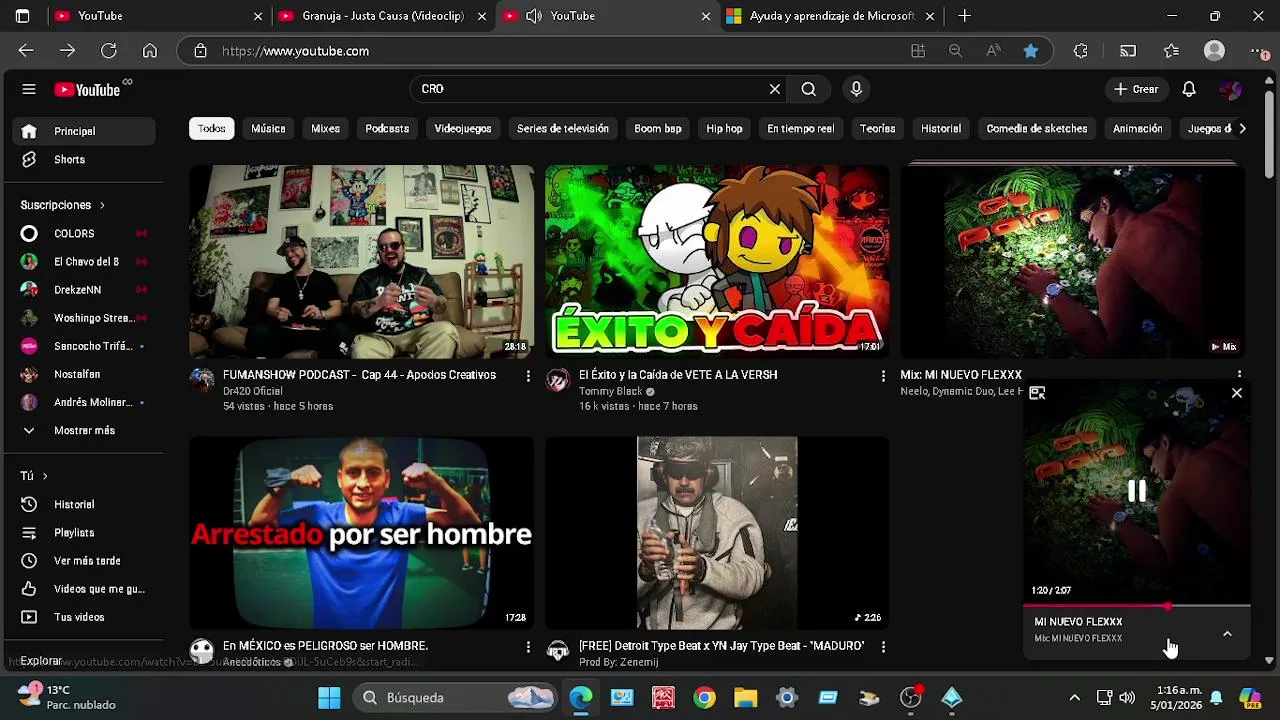Click the browser back arrow
1280x720 pixels.
[x=26, y=51]
